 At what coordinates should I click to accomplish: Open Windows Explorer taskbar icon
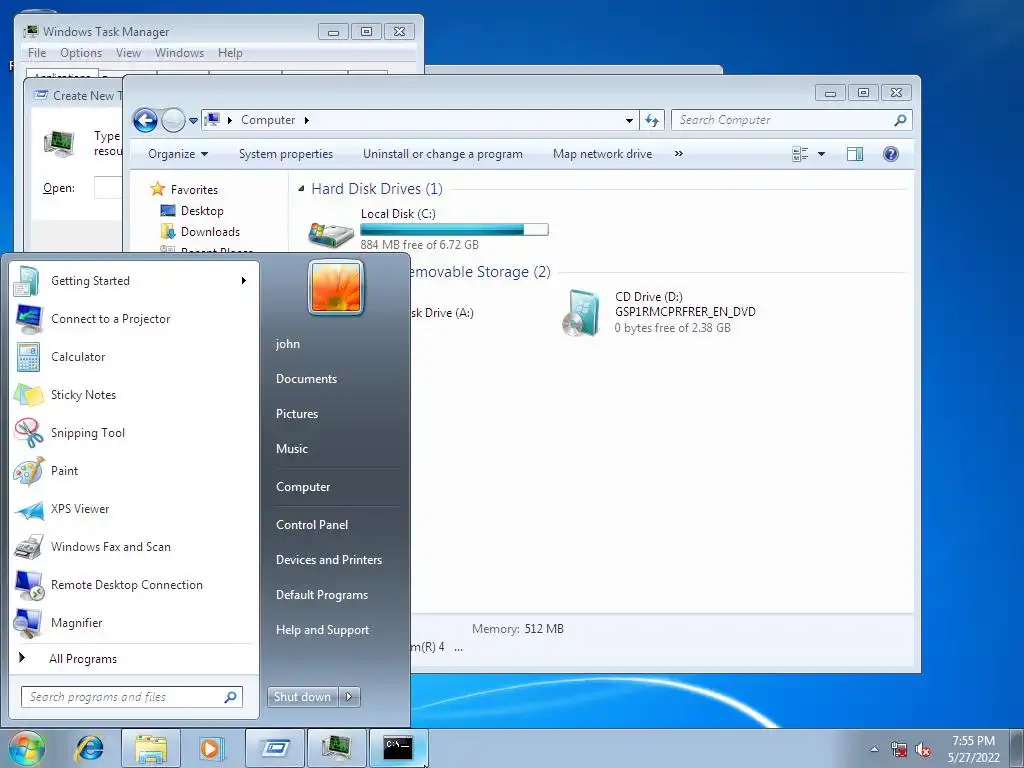click(151, 748)
